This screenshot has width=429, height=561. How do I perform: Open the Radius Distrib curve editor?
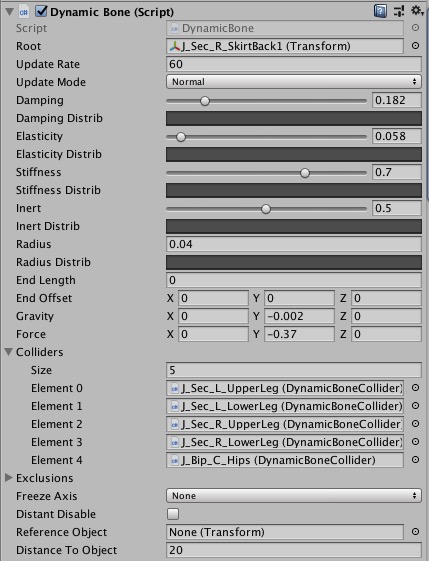(294, 262)
